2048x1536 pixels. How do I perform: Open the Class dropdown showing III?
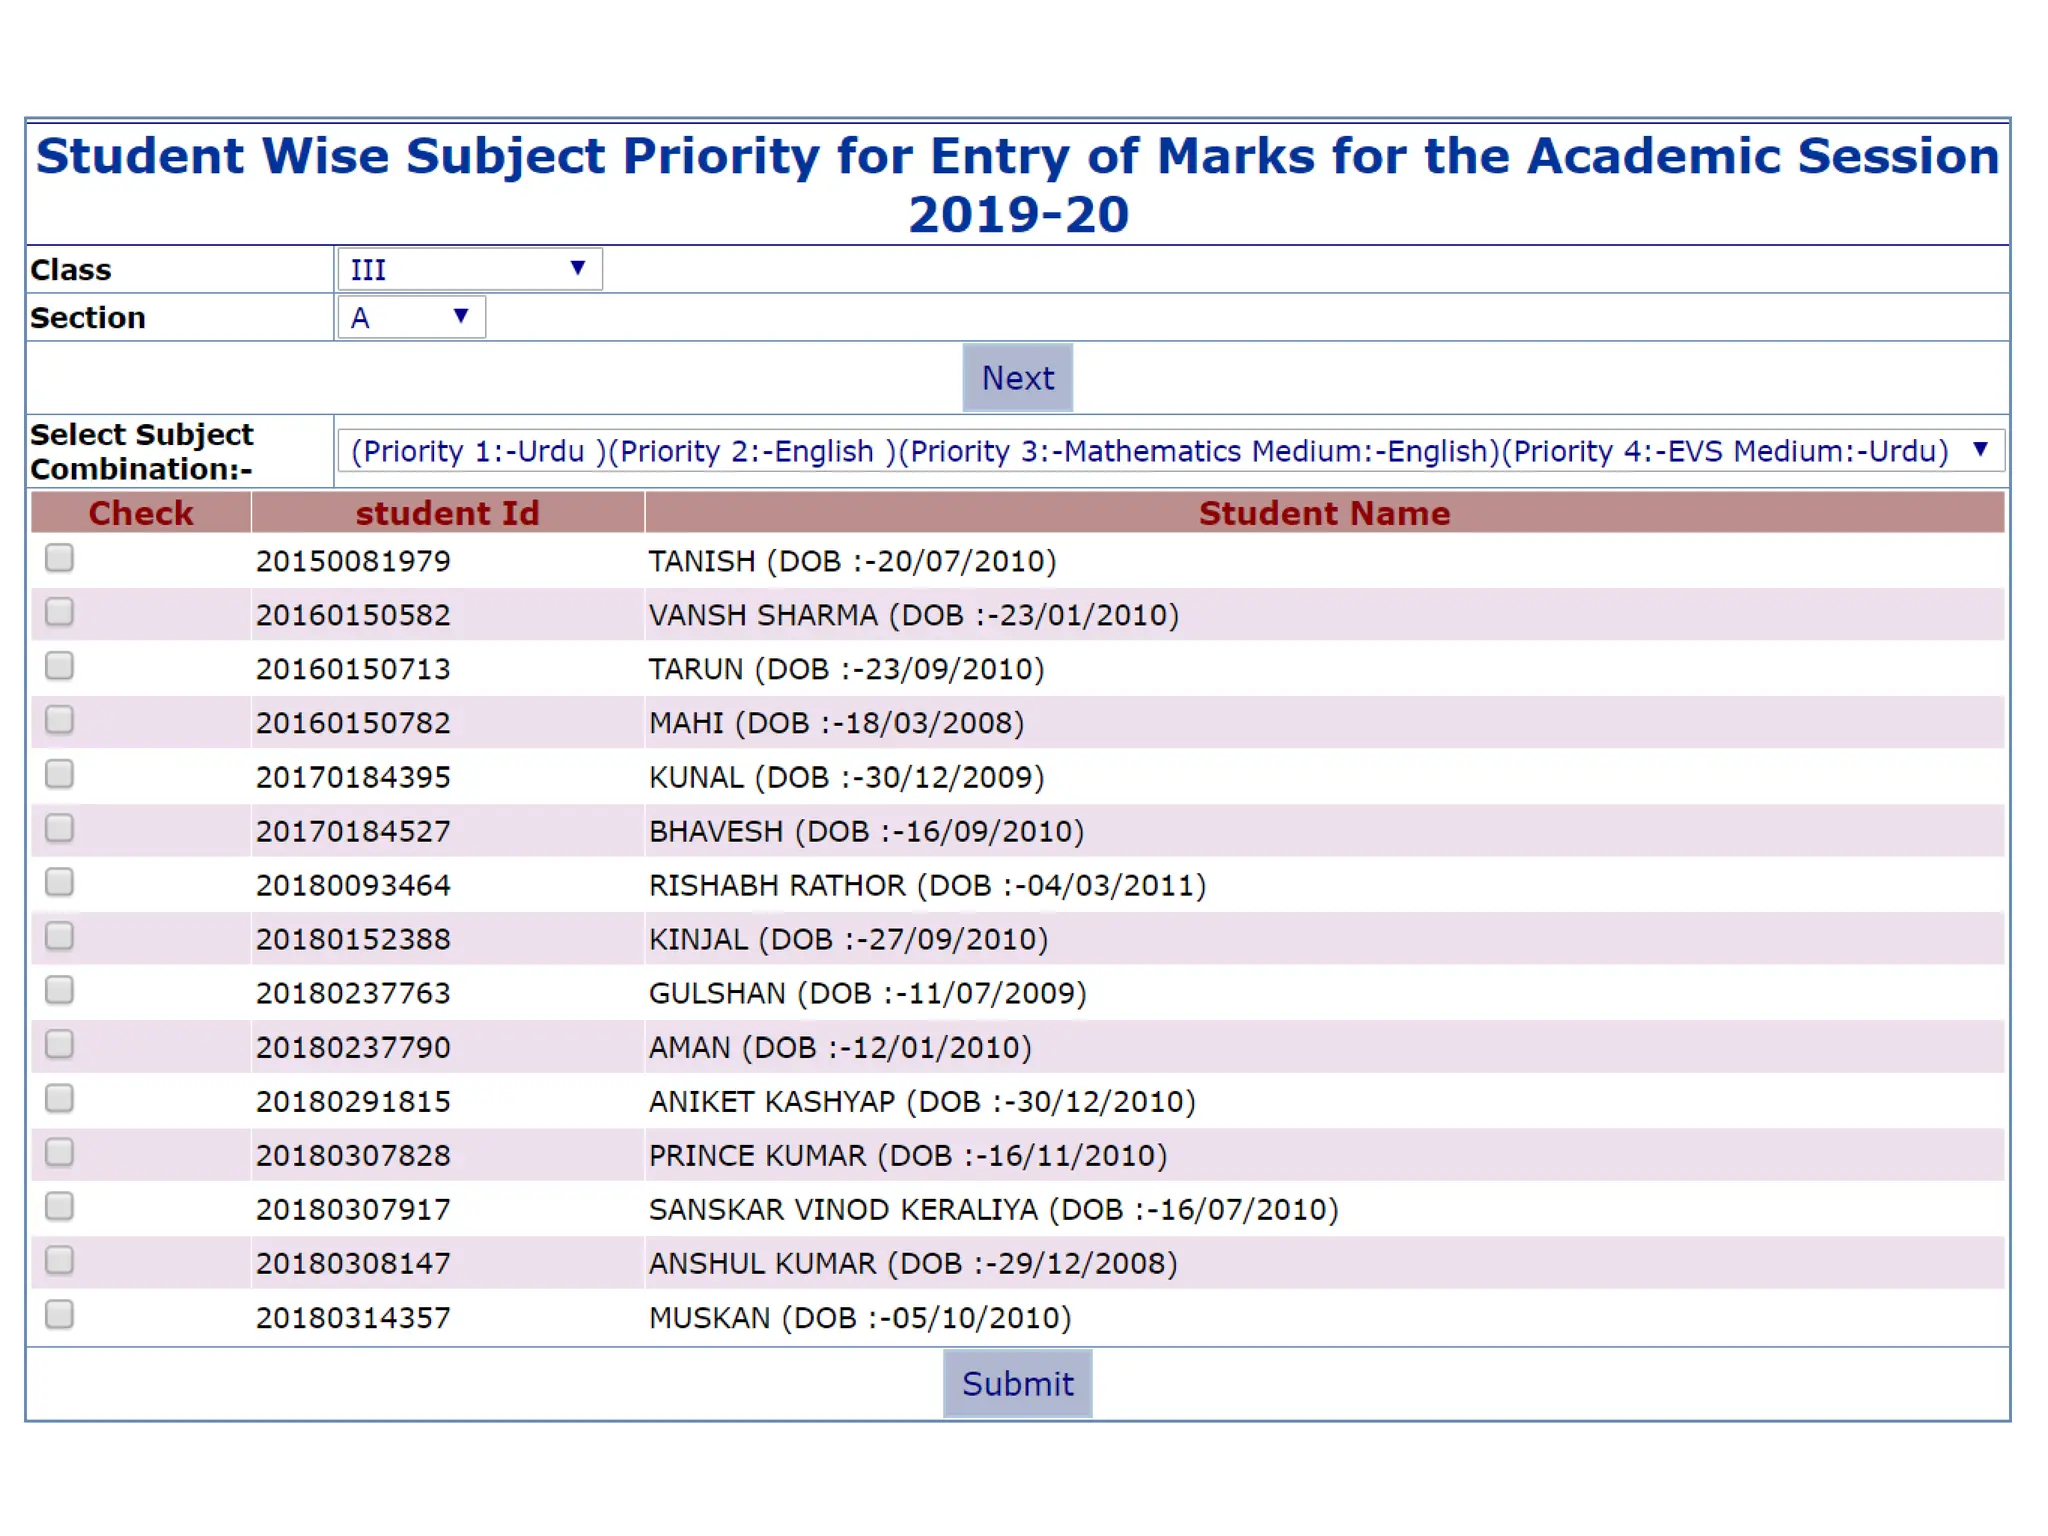[470, 269]
